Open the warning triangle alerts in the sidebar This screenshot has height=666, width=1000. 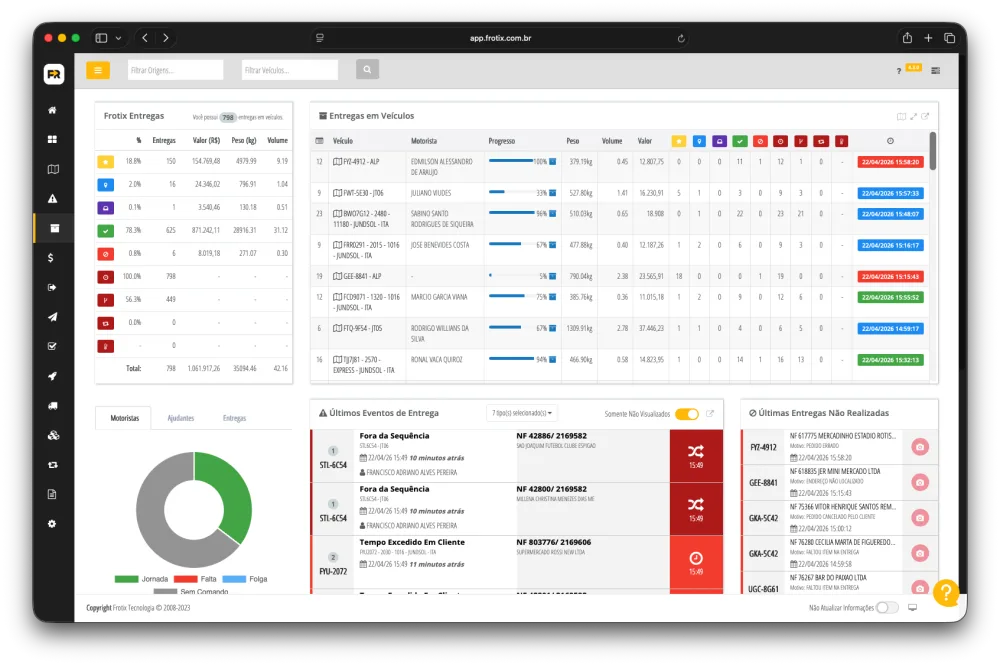[52, 198]
